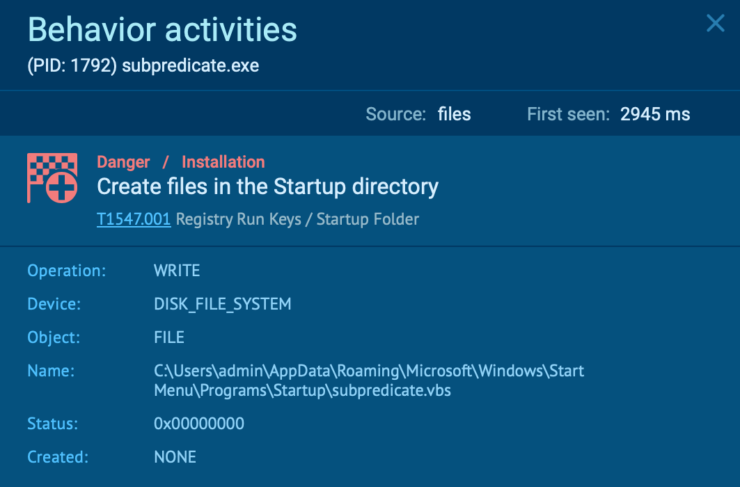The height and width of the screenshot is (487, 740).
Task: Click the Installation category label
Action: coord(223,162)
